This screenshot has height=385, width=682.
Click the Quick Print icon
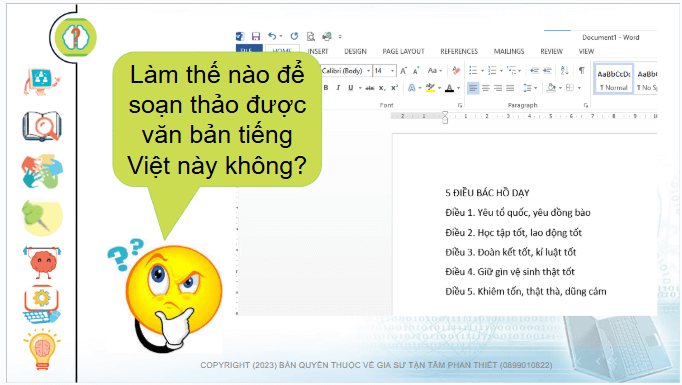pos(327,36)
